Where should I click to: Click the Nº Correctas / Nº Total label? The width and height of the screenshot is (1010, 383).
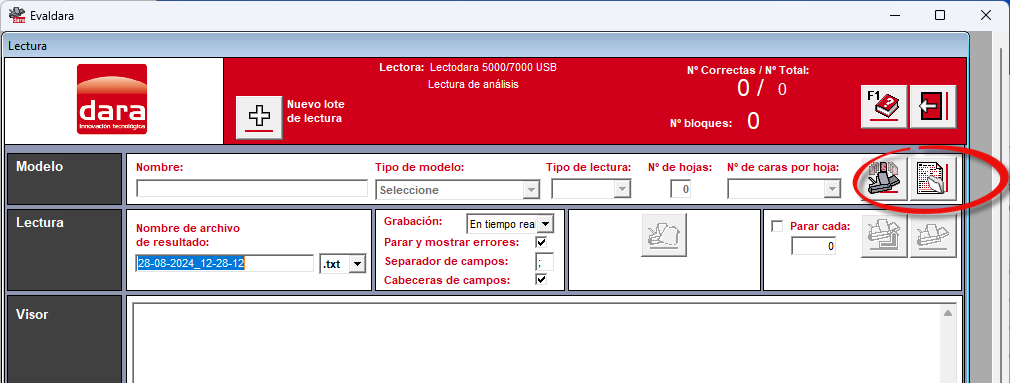coord(748,71)
